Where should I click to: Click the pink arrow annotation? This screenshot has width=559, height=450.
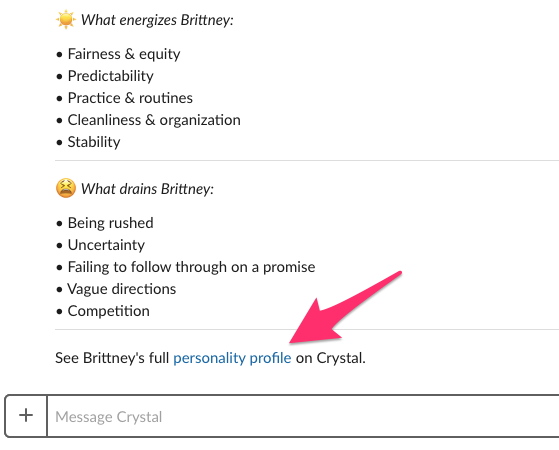pyautogui.click(x=345, y=307)
